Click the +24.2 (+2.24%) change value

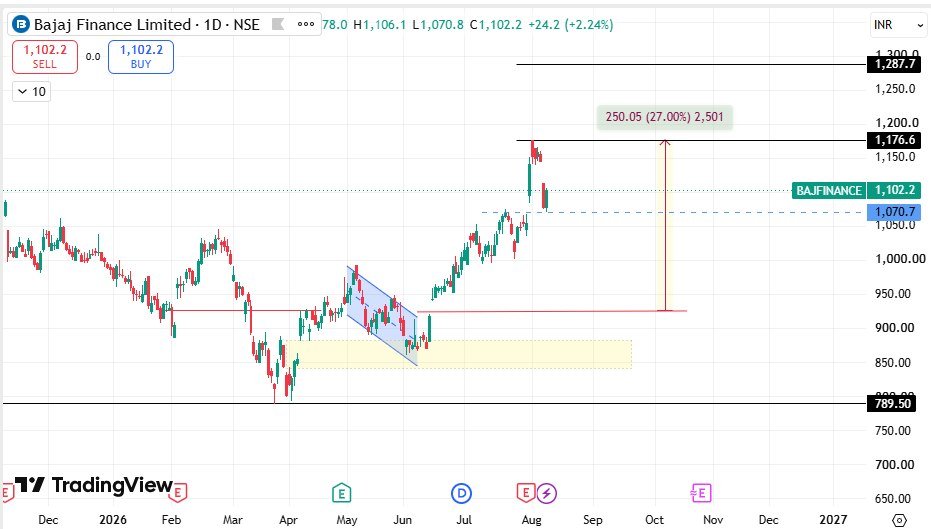point(571,24)
